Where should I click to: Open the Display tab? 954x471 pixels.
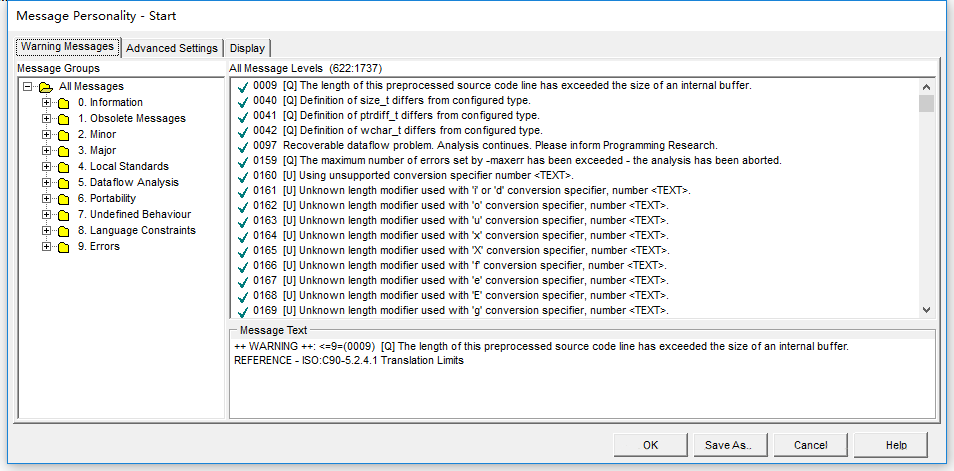[247, 48]
